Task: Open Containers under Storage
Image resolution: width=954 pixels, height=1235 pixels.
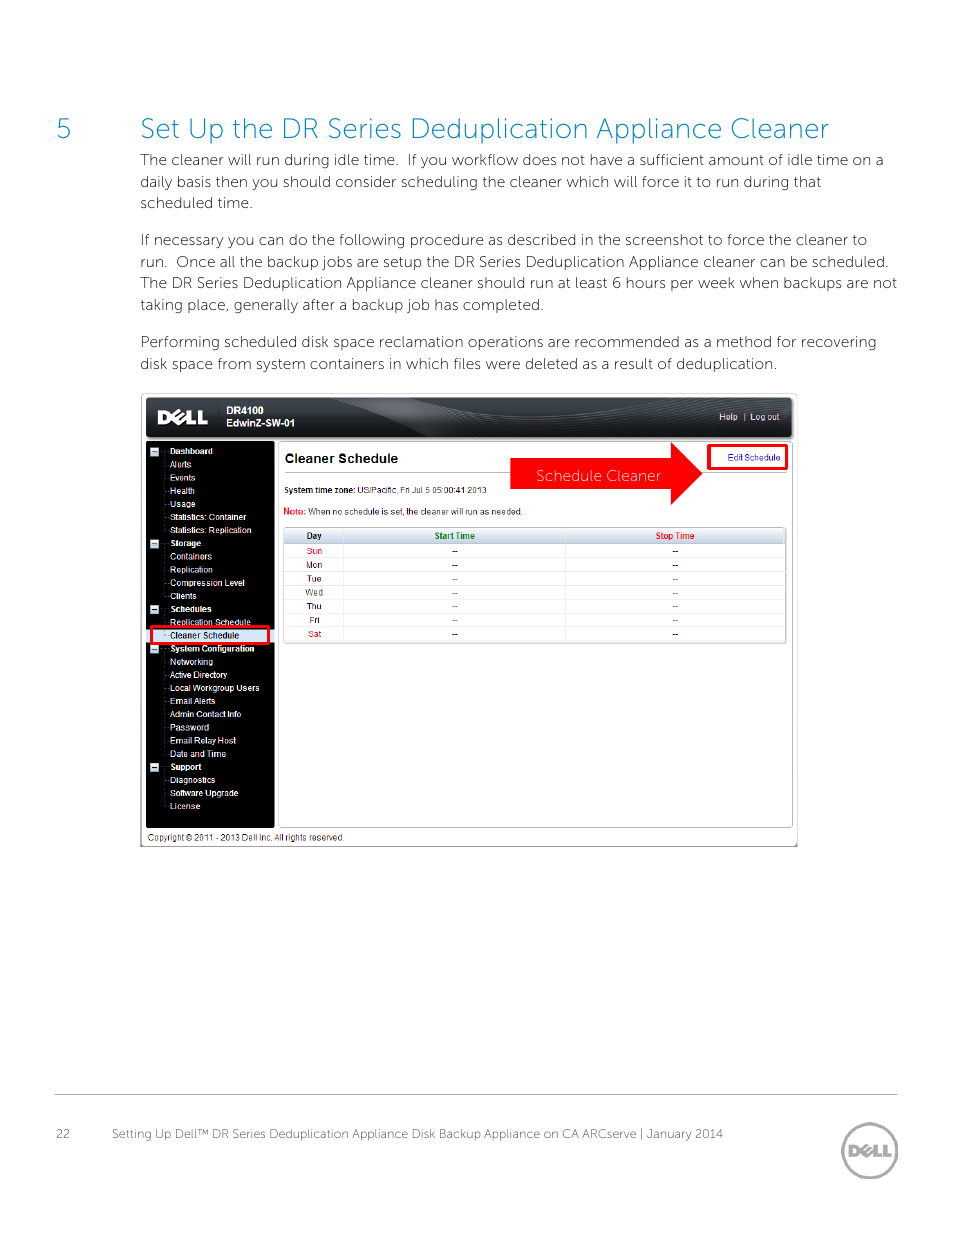Action: click(191, 556)
